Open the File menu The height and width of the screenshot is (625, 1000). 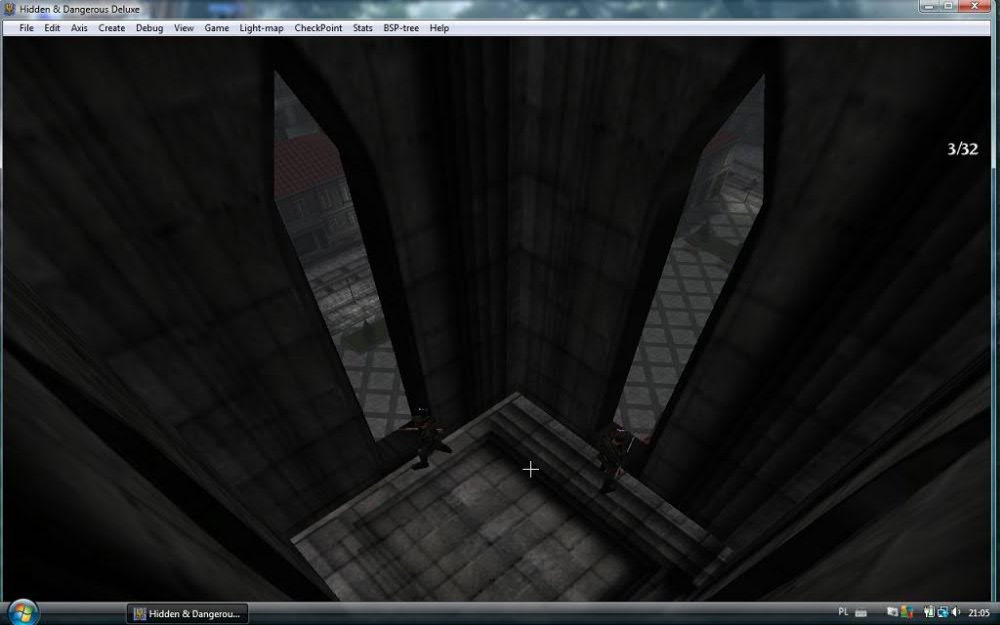[x=26, y=28]
